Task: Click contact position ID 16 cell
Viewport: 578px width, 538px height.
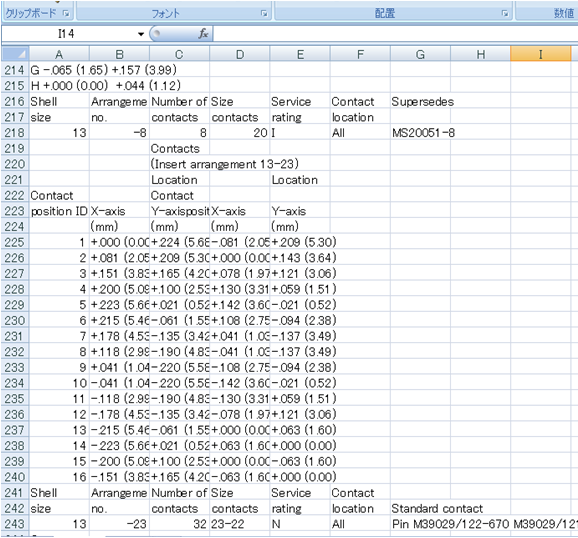Action: click(x=59, y=477)
